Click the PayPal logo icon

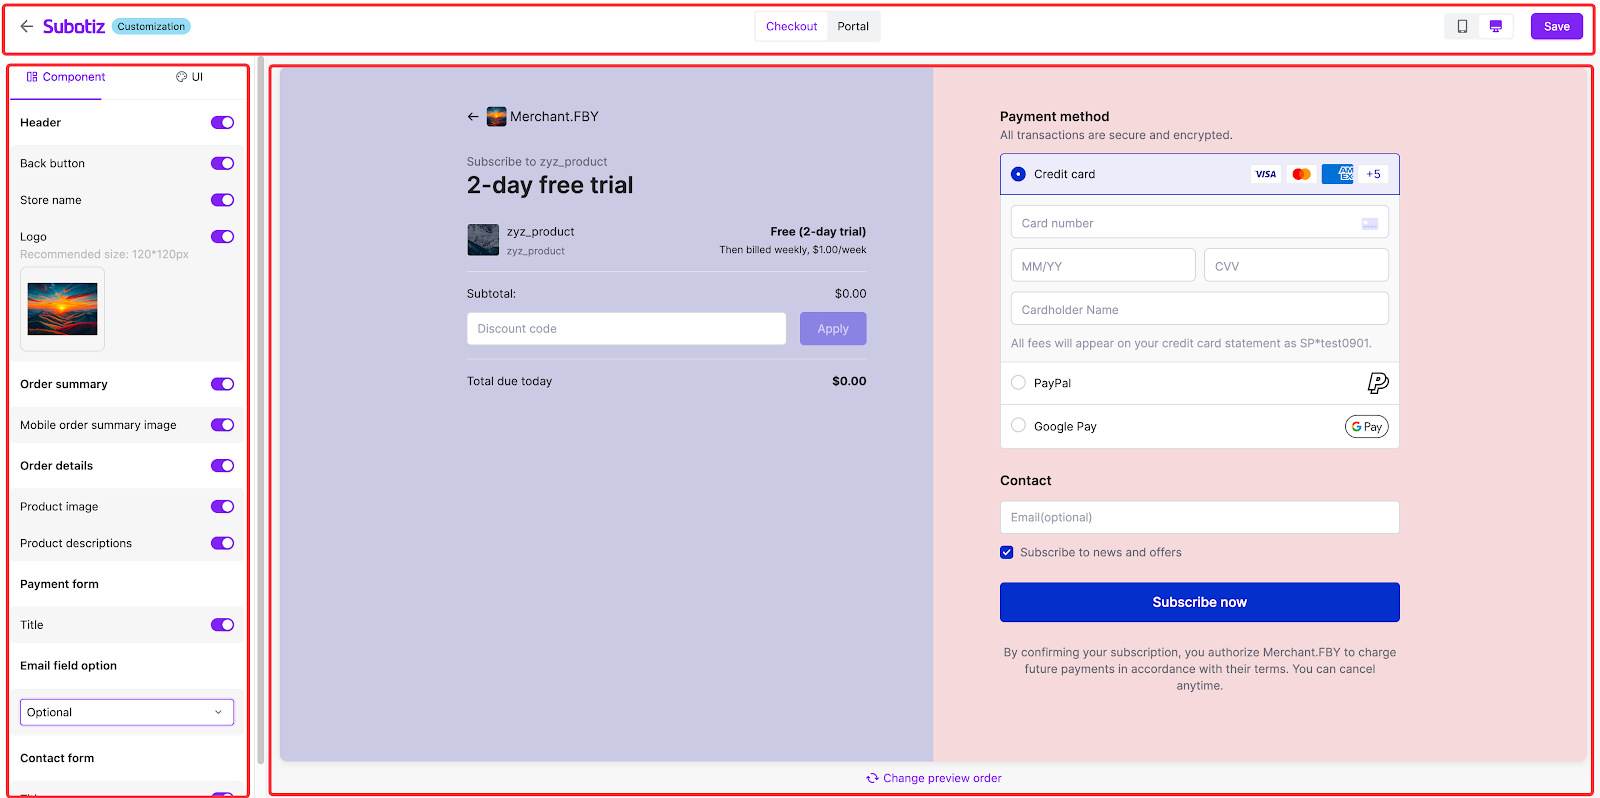(x=1377, y=383)
